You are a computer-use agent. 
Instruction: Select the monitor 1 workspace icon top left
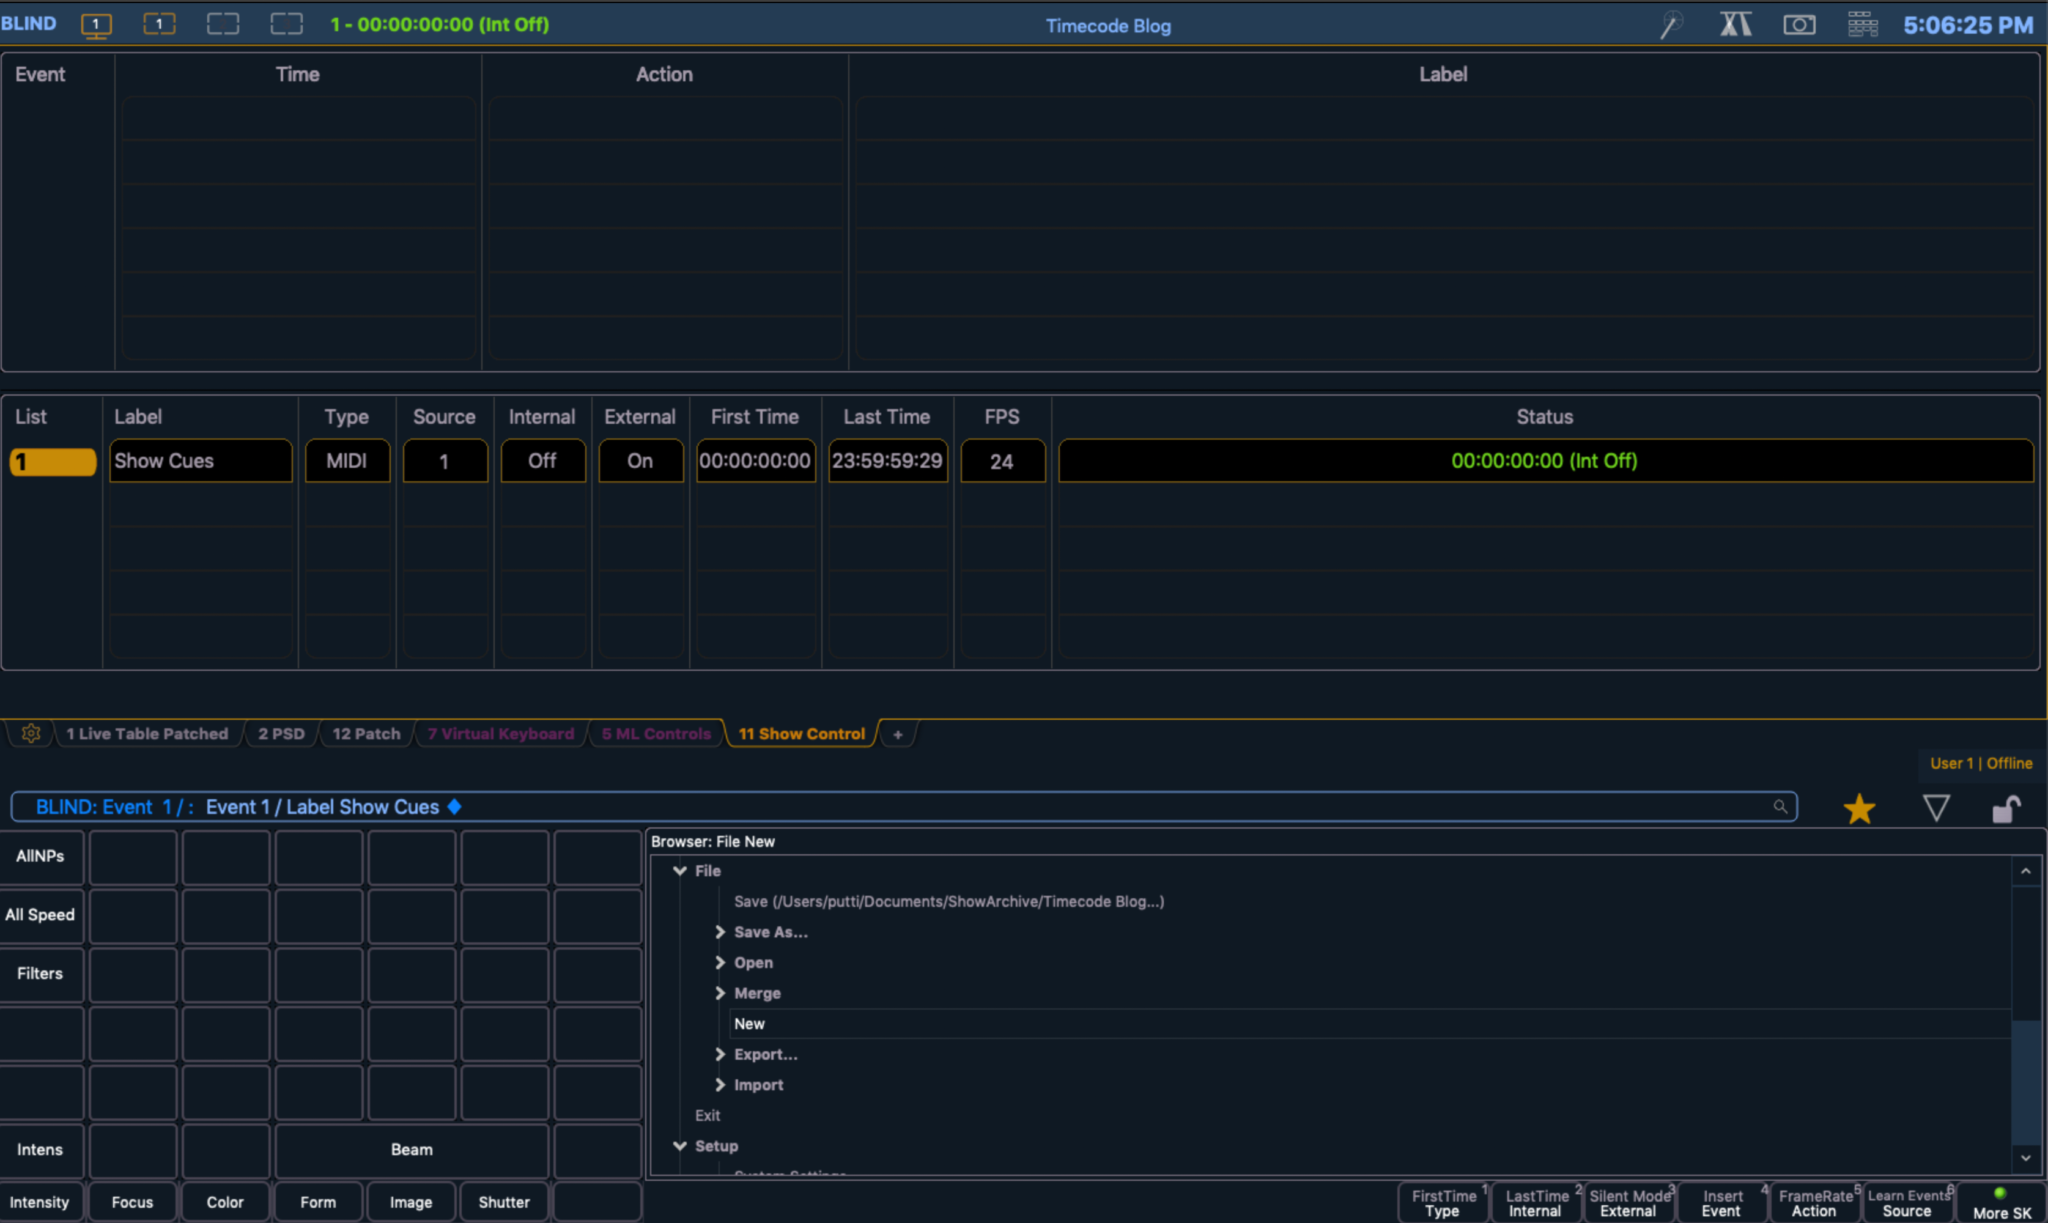97,24
